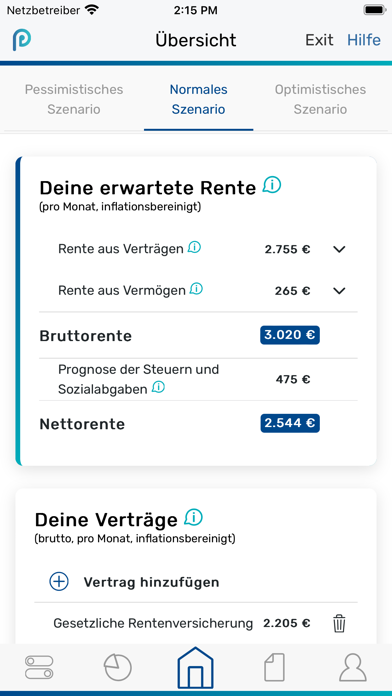
Task: Open pie chart tab in bottom bar
Action: point(118,667)
